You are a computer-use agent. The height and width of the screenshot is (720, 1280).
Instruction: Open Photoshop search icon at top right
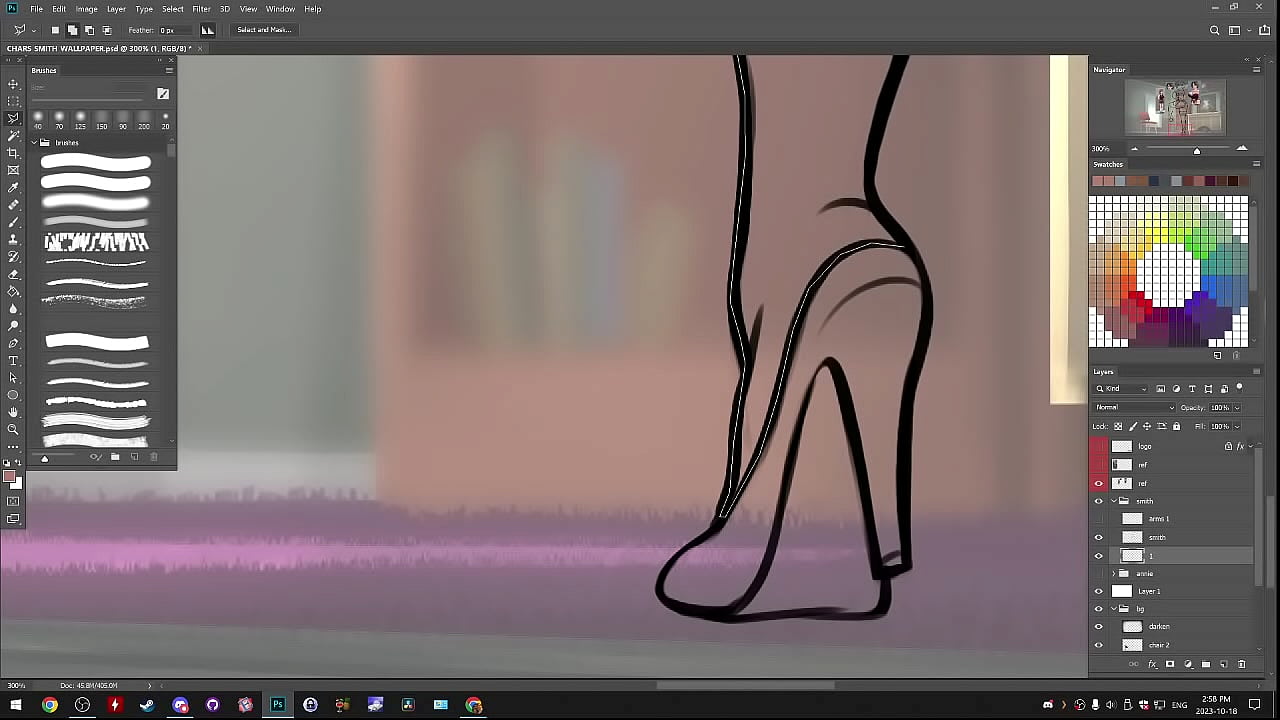(1215, 30)
